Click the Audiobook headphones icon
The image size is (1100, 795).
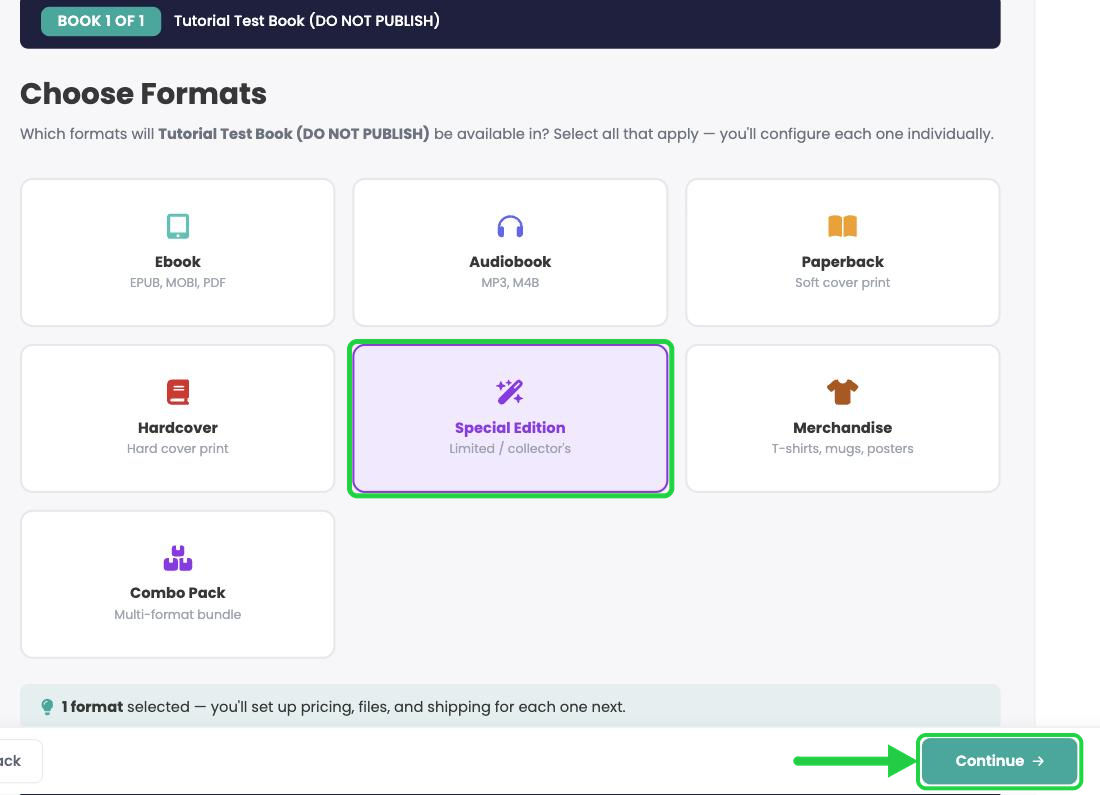click(x=510, y=226)
